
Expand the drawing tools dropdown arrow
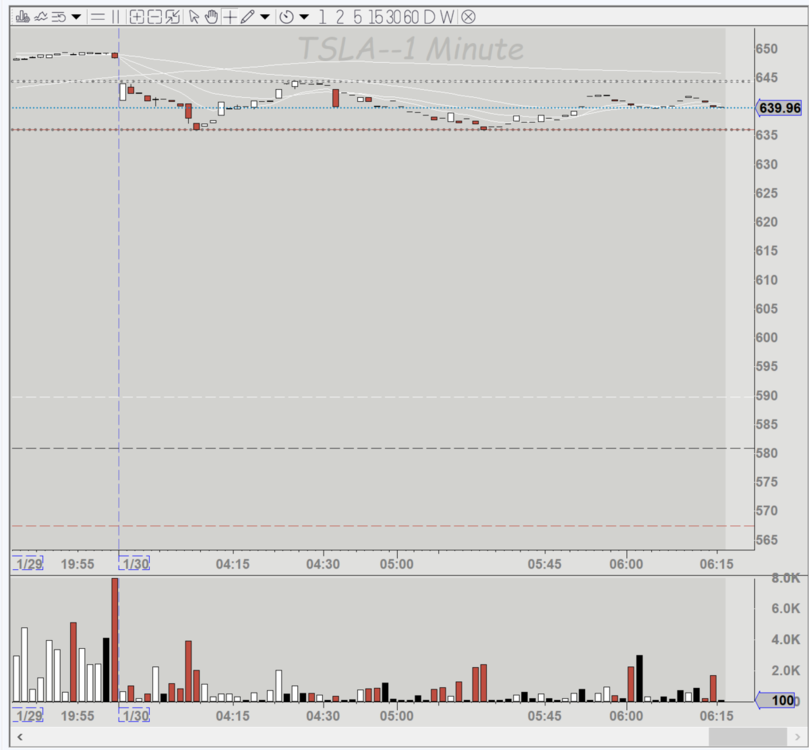[264, 17]
